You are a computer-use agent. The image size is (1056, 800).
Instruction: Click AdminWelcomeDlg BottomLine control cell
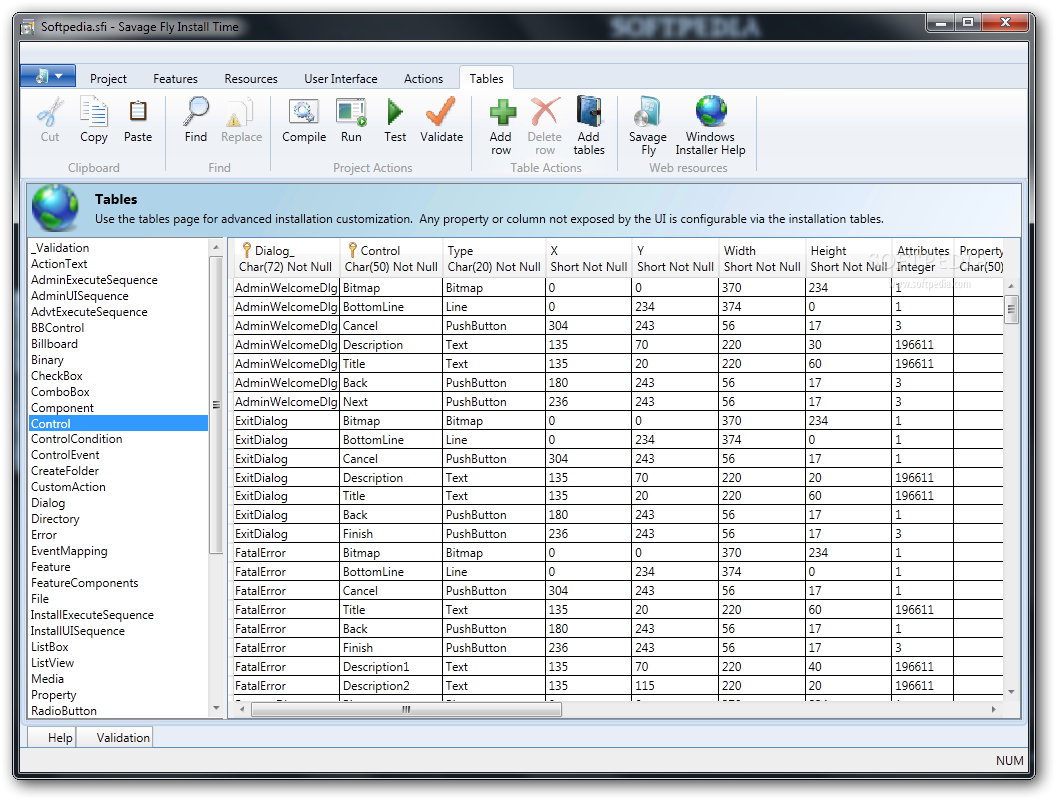[391, 307]
